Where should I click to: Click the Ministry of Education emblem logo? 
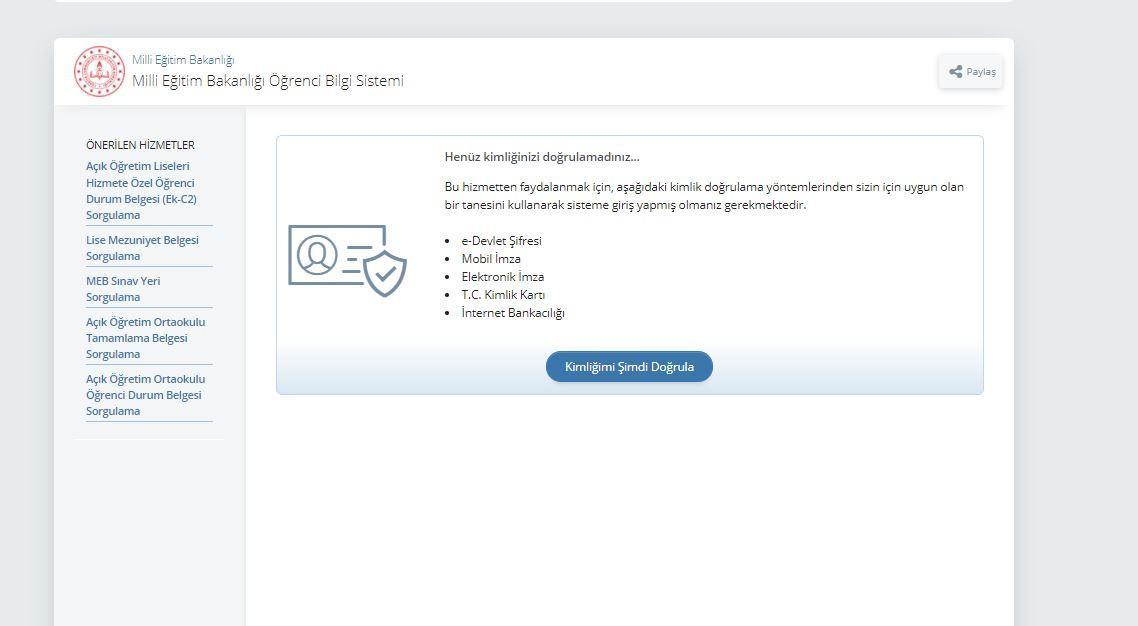click(99, 72)
